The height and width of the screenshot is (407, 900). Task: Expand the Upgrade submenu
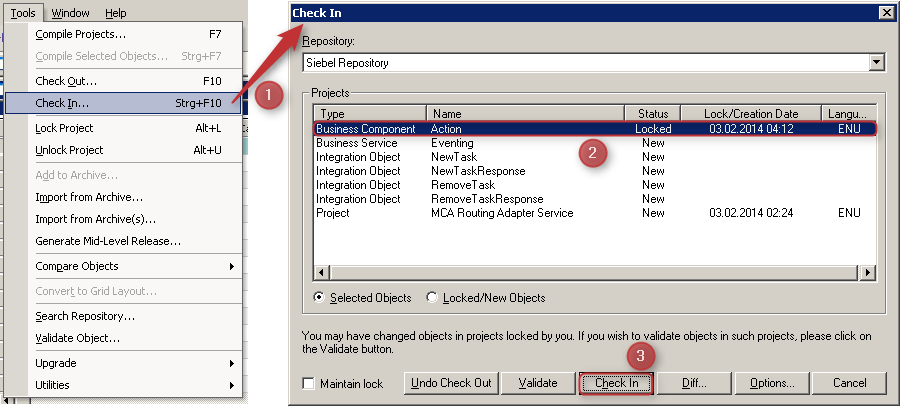tap(123, 363)
